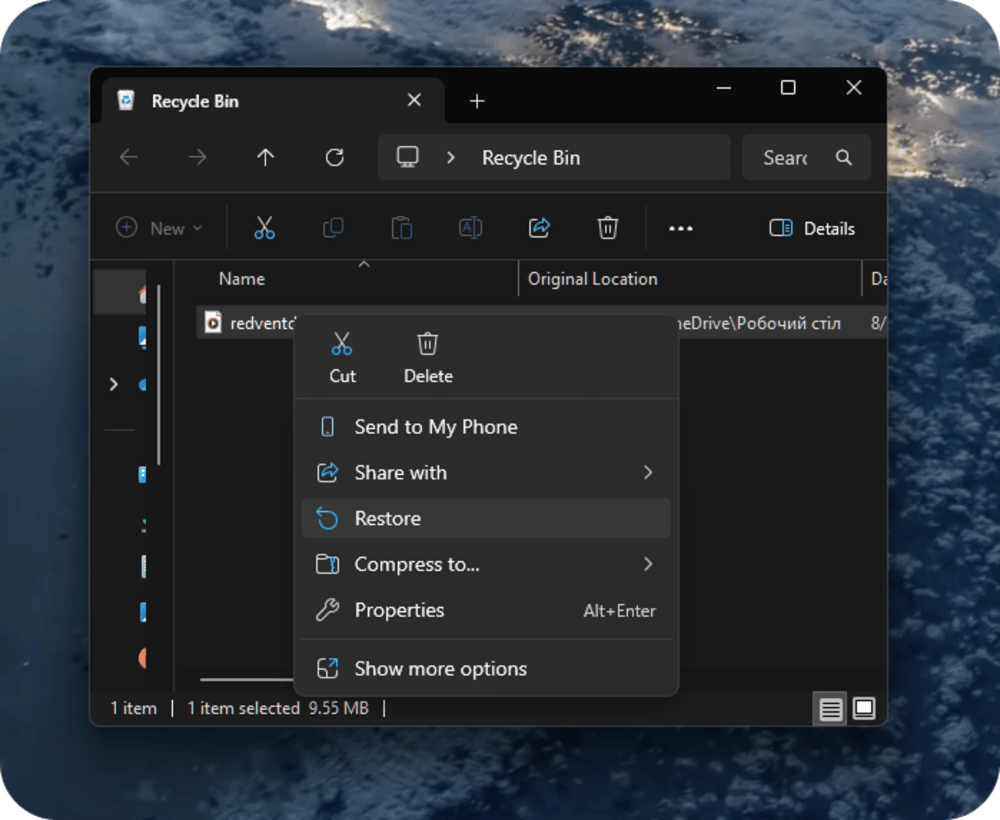This screenshot has height=820, width=1000.
Task: Select Show more options
Action: pos(440,669)
